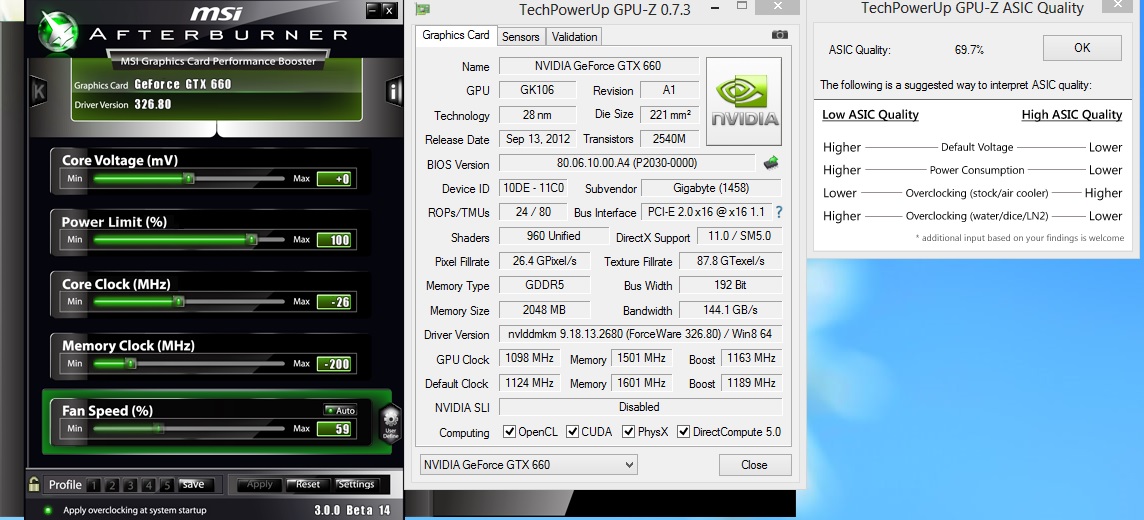Close MSI Afterburner with X

pos(389,9)
